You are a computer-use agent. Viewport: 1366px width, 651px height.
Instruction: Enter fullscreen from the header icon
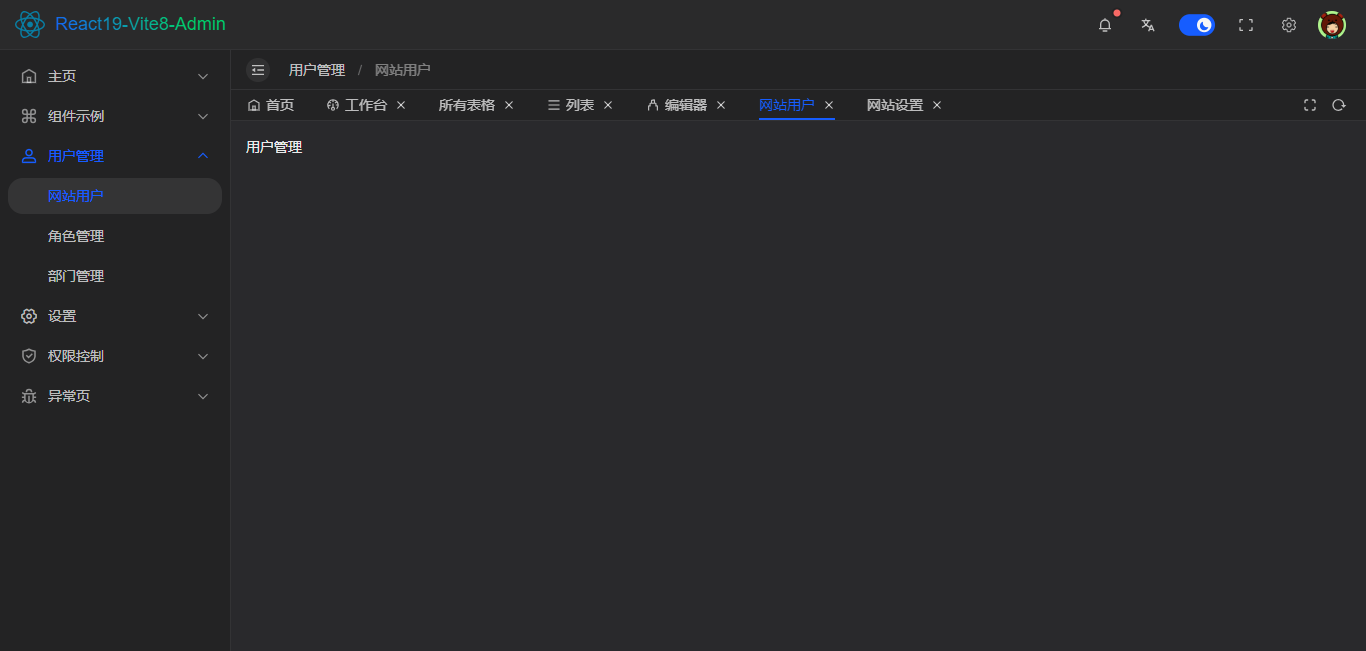point(1246,25)
